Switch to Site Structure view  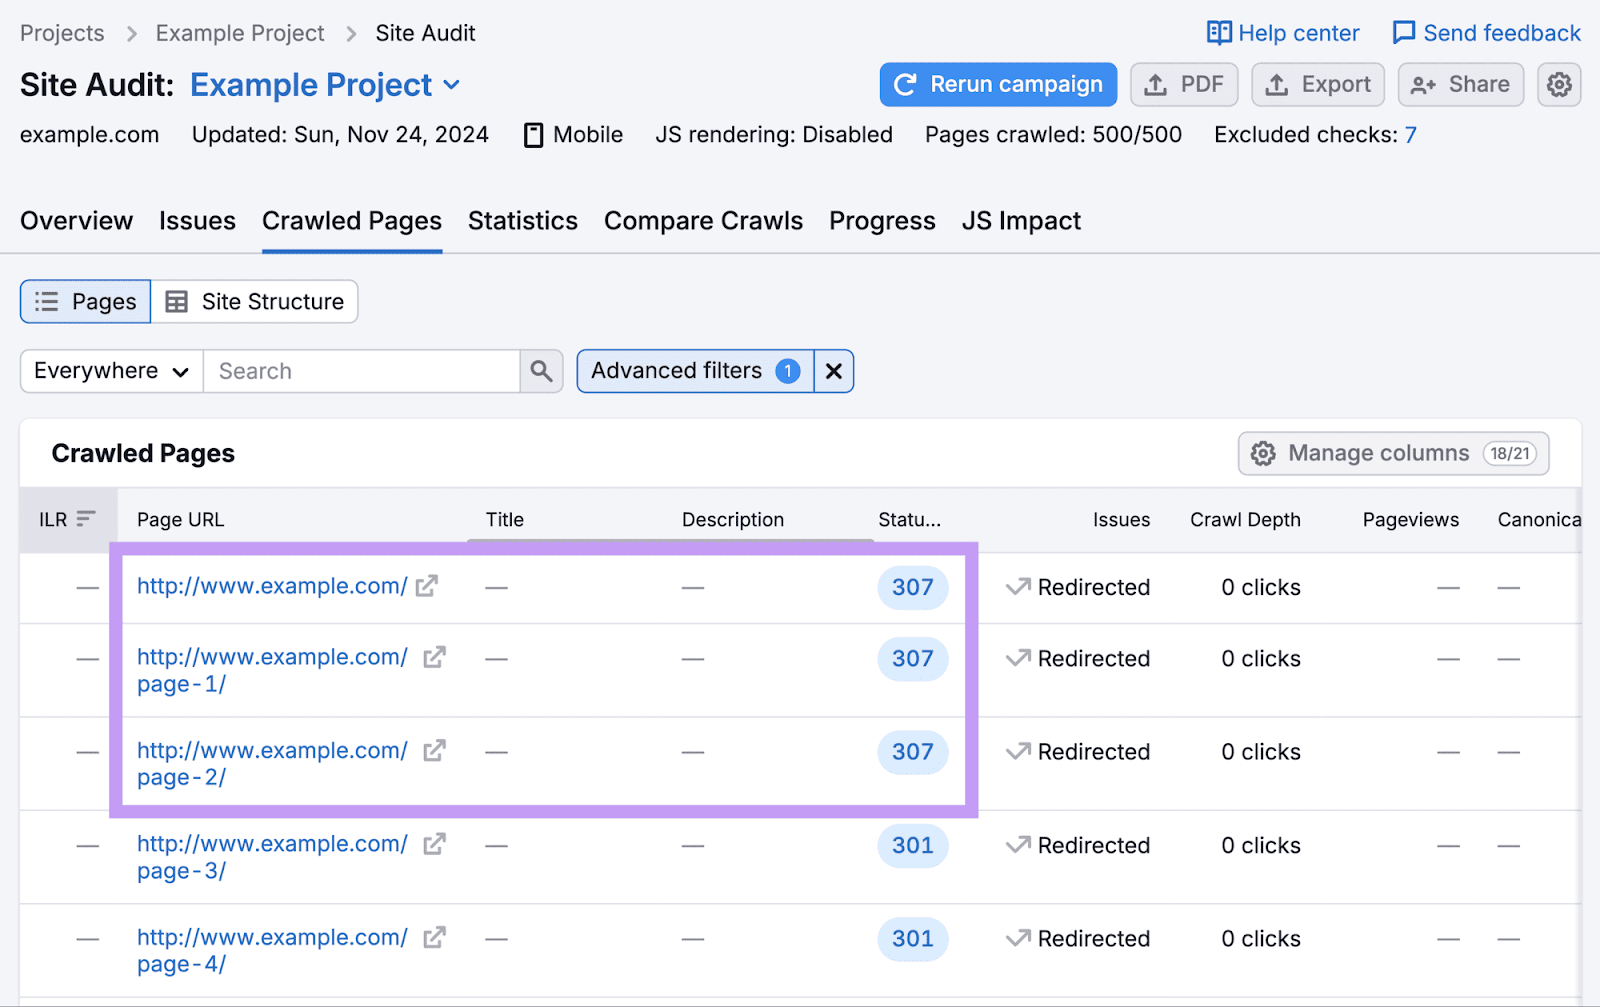[x=255, y=301]
